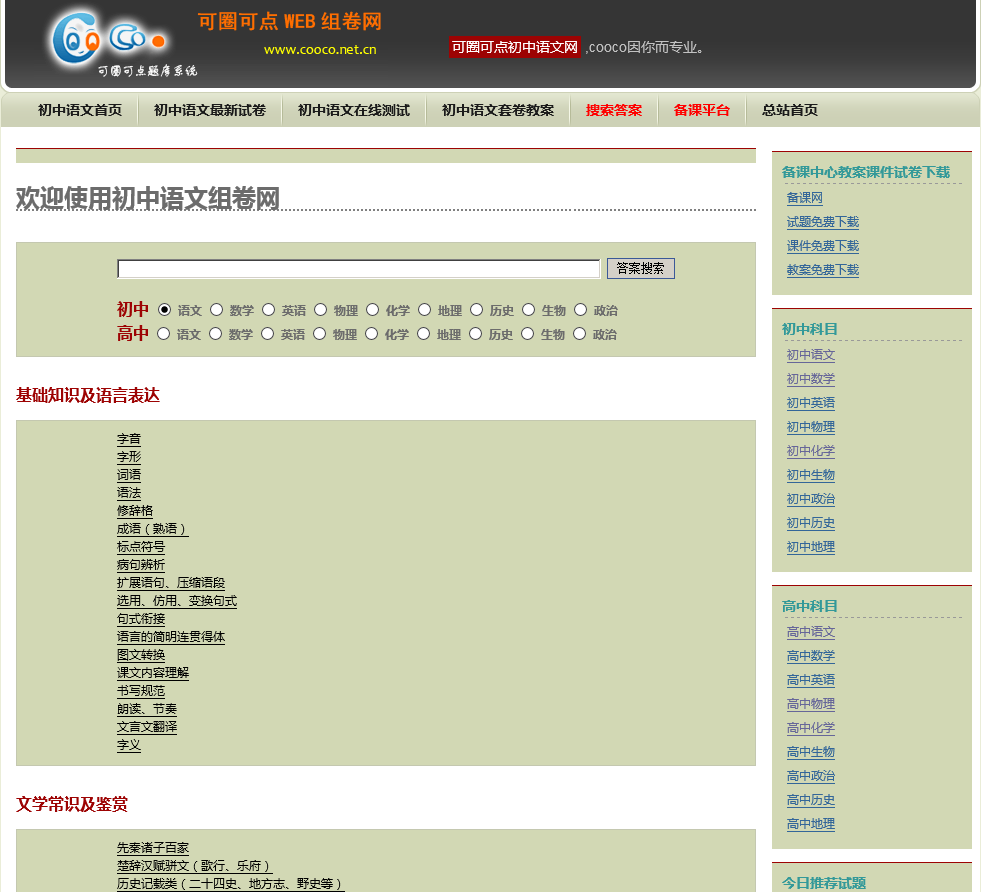Screen dimensions: 981x892
Task: Focus the answer search input field
Action: (358, 269)
